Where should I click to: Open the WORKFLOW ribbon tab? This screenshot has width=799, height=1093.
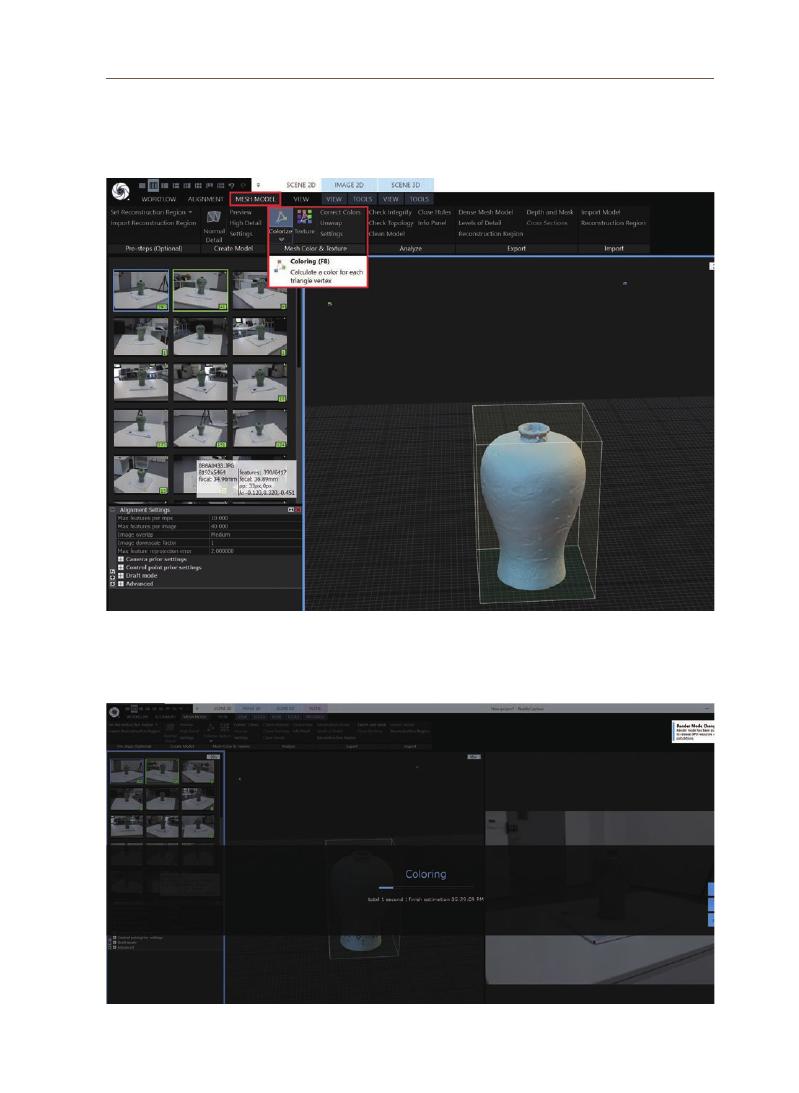click(158, 199)
